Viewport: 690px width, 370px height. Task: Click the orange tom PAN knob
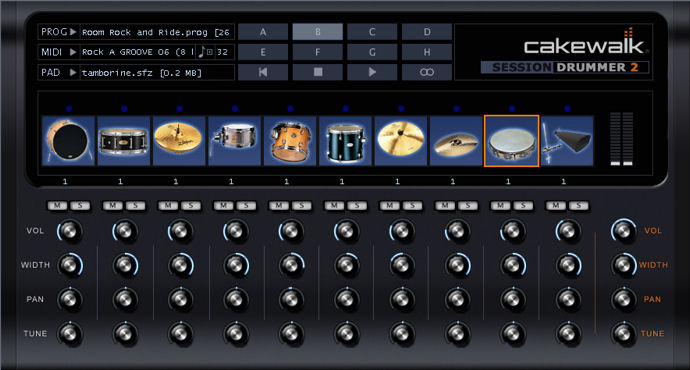click(291, 299)
